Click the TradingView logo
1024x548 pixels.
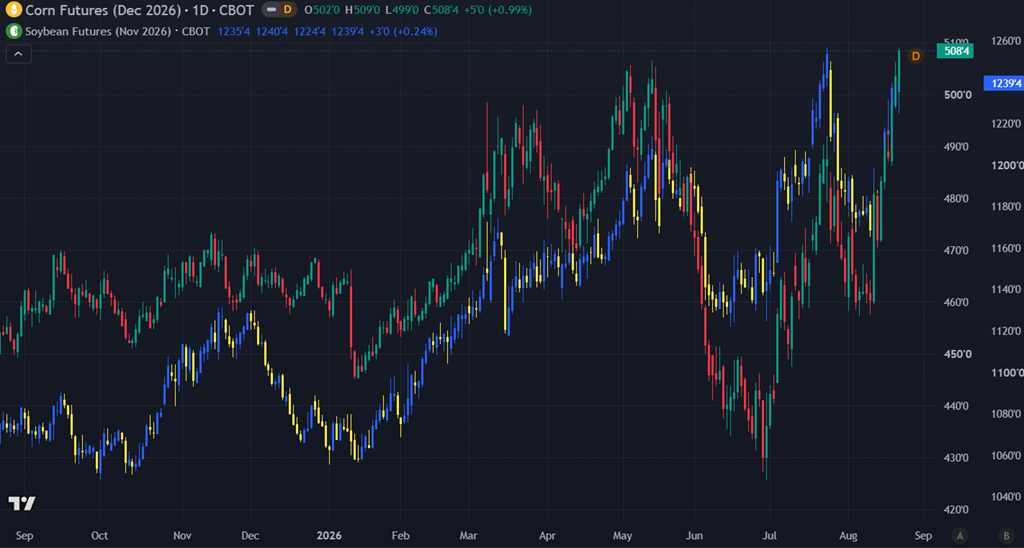coord(22,503)
